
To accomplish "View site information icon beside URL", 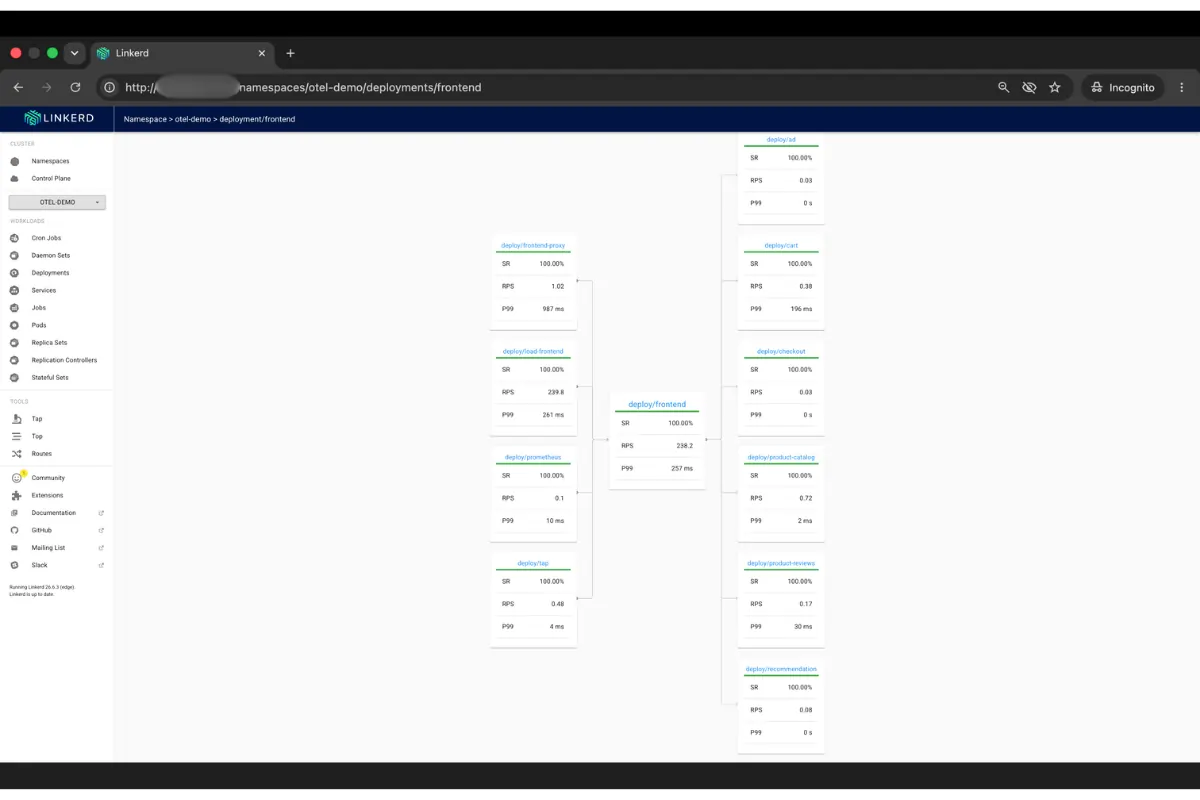I will point(110,87).
